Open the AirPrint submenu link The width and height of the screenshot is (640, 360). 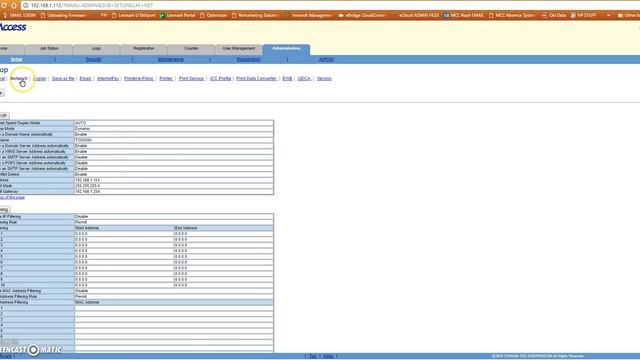coord(326,60)
